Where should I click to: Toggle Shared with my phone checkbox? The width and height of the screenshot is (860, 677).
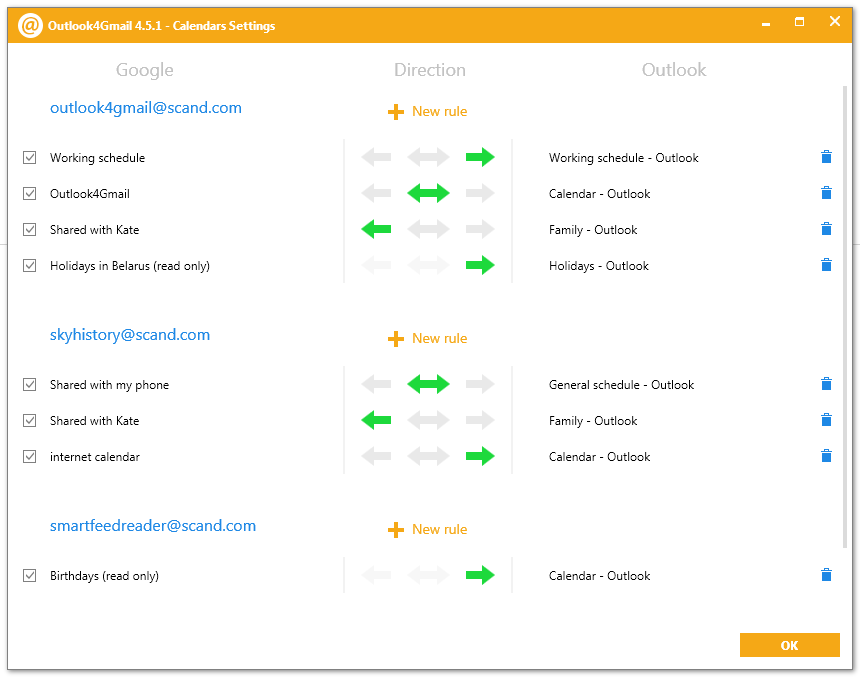pyautogui.click(x=30, y=385)
